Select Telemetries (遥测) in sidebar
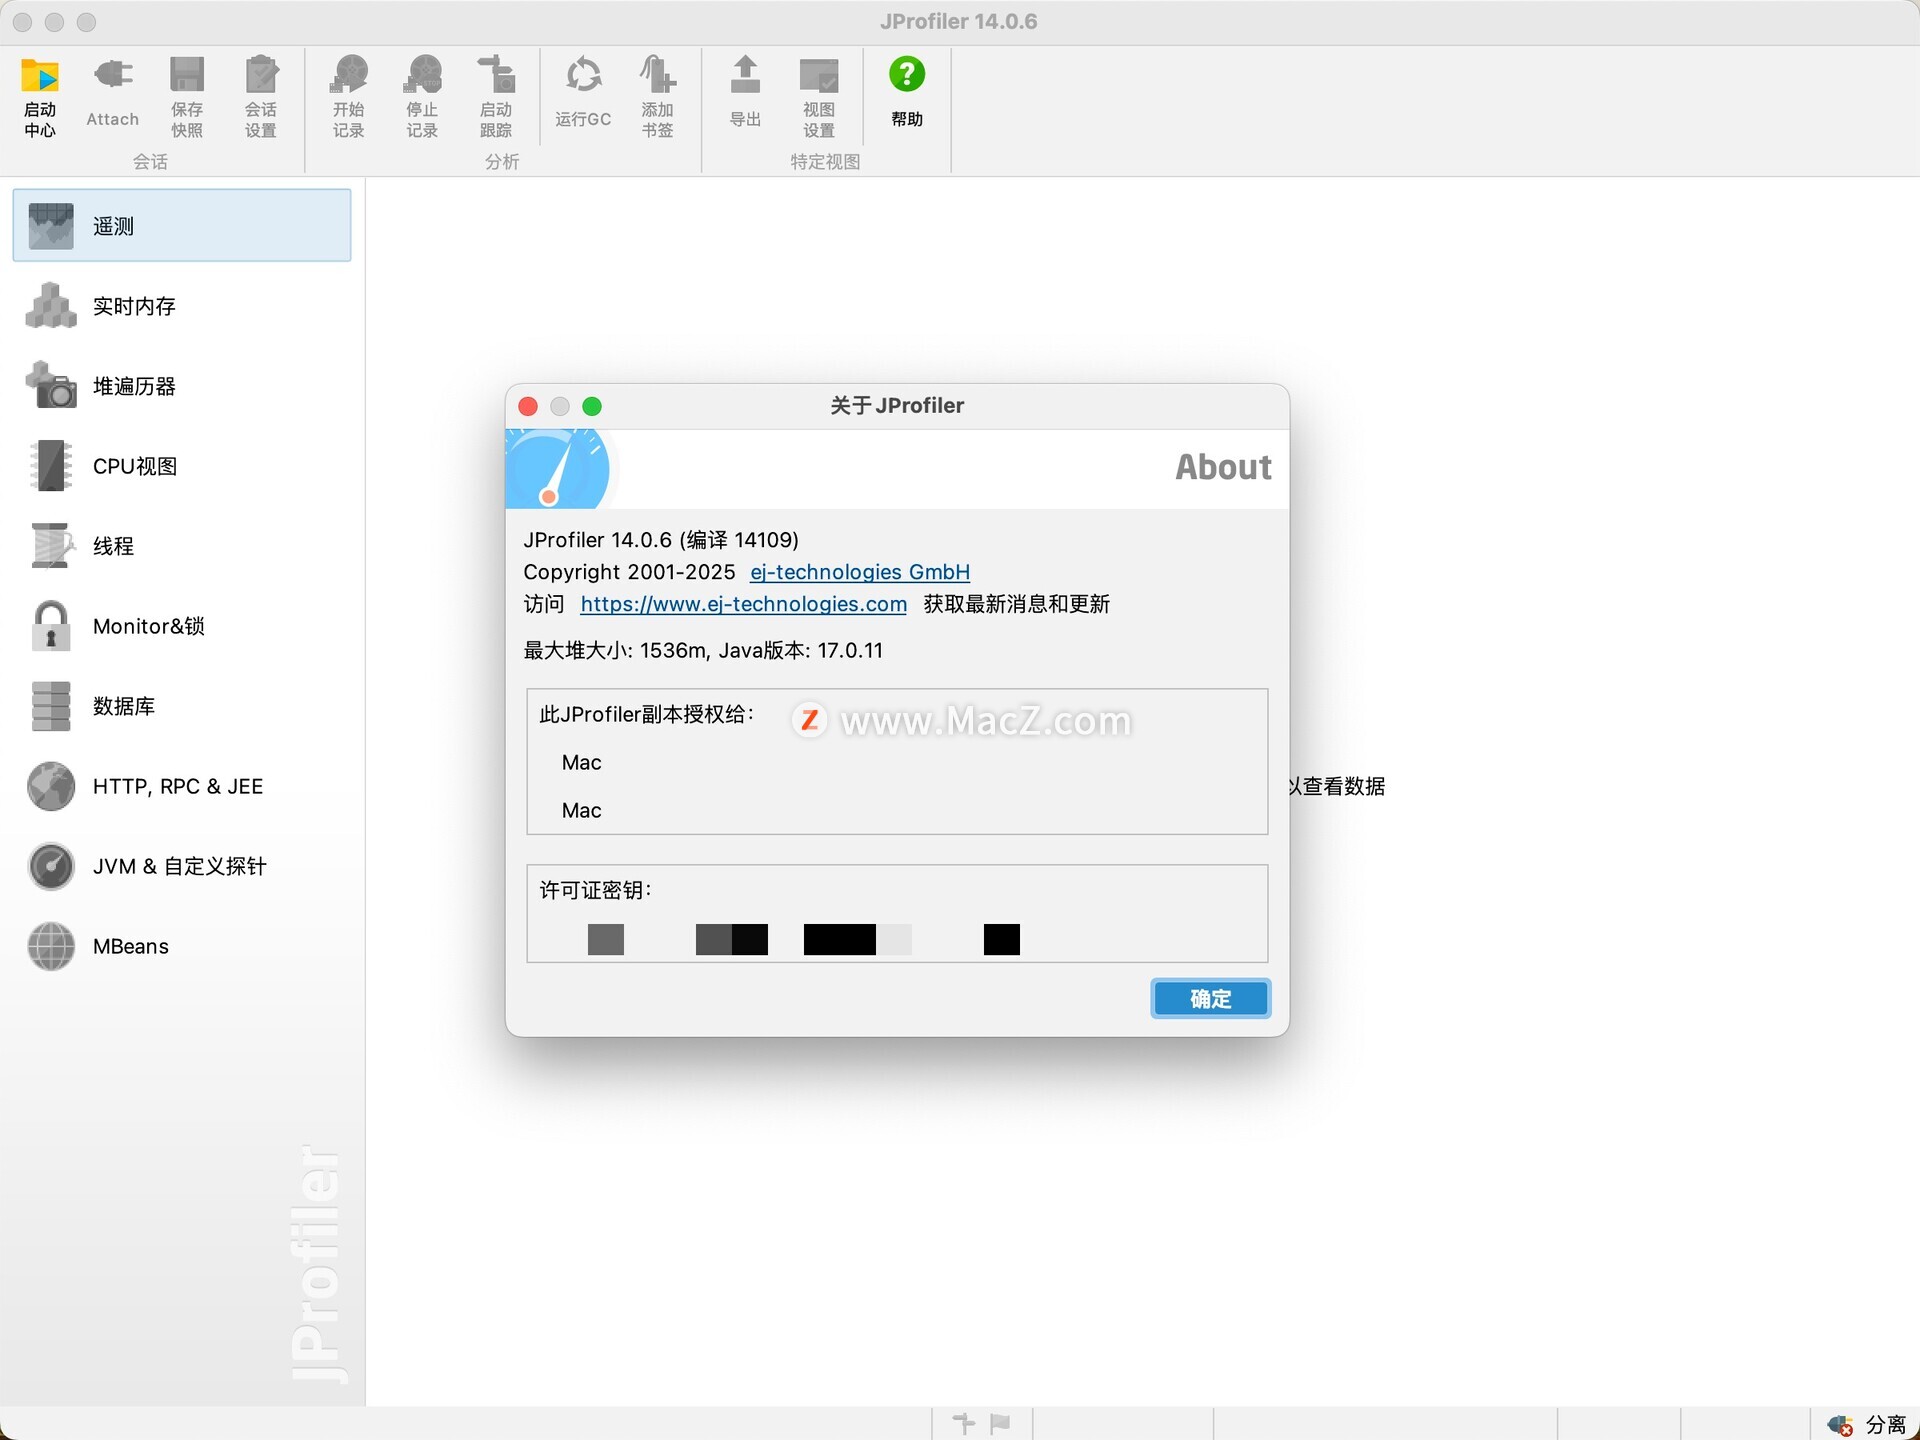 tap(182, 226)
